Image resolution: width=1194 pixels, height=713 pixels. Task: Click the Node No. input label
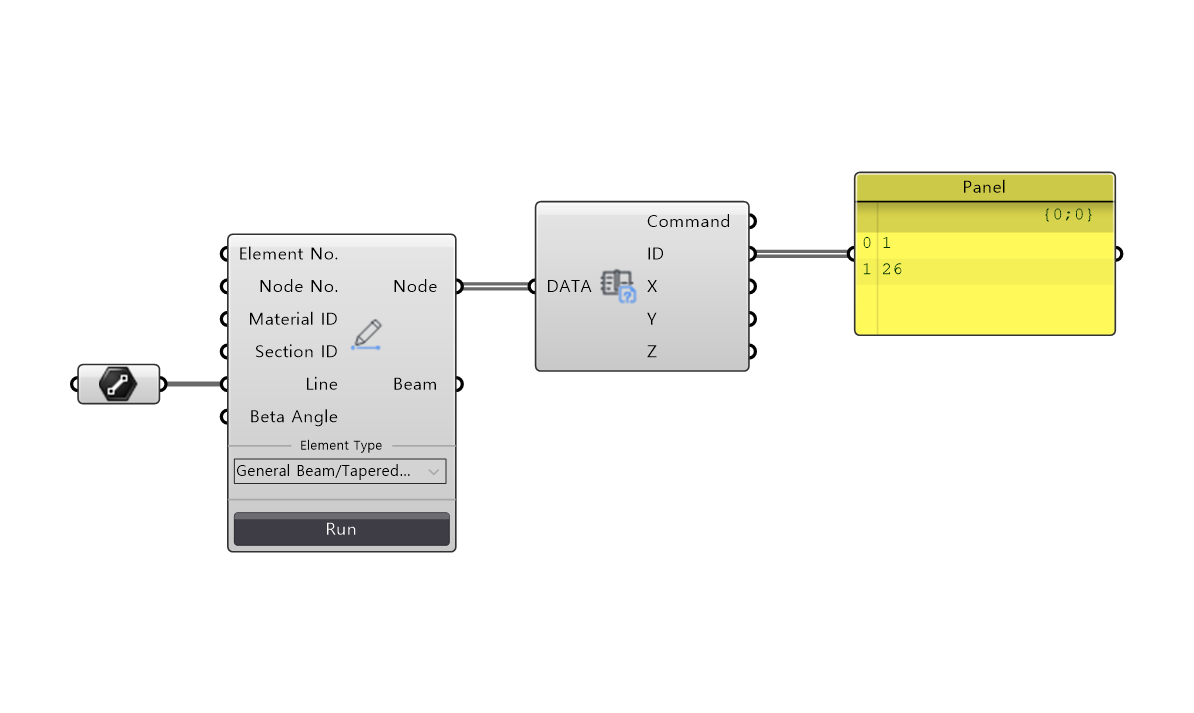click(298, 286)
